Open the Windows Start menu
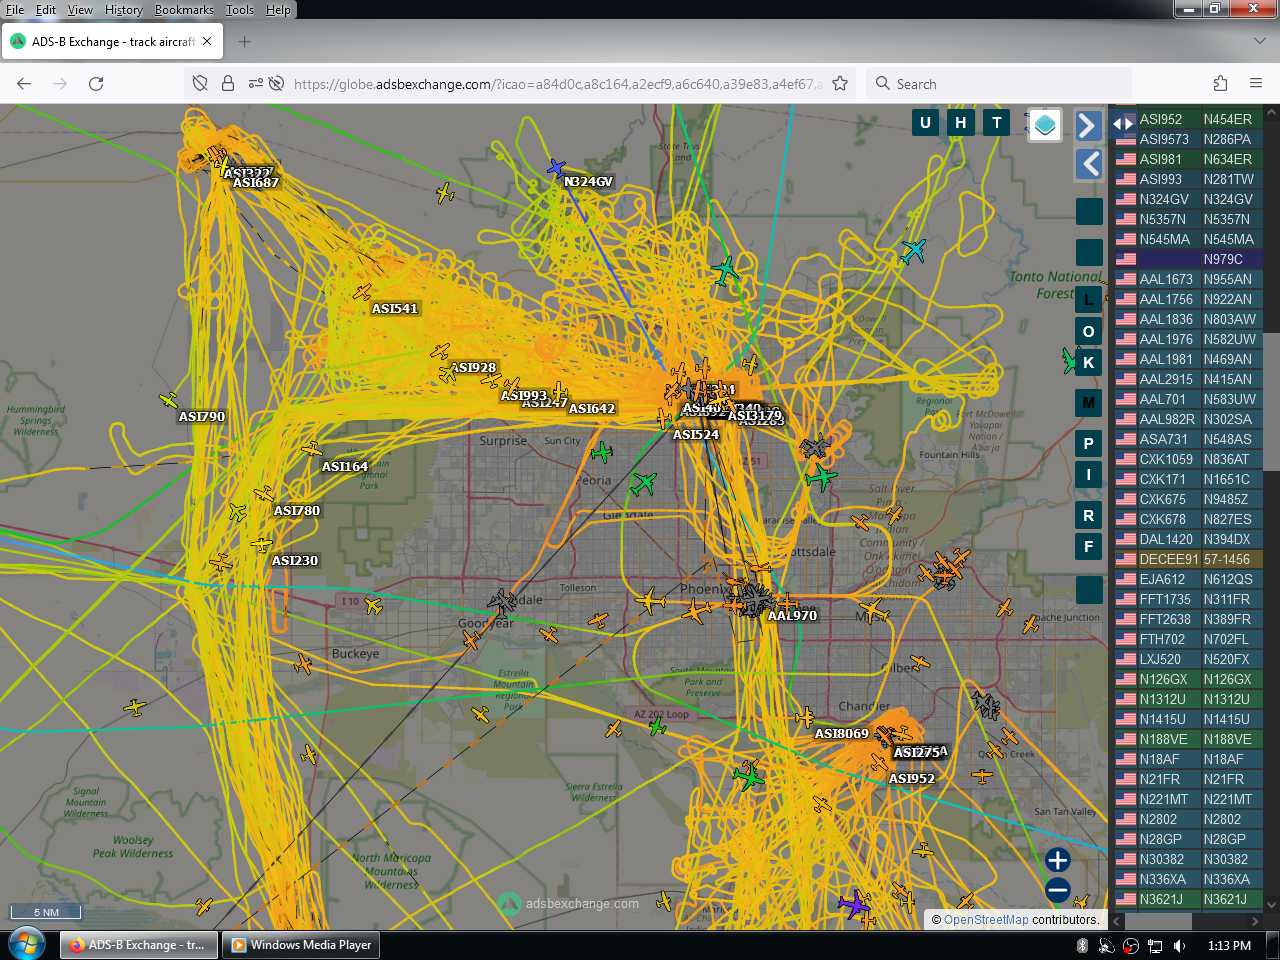1280x960 pixels. [26, 945]
